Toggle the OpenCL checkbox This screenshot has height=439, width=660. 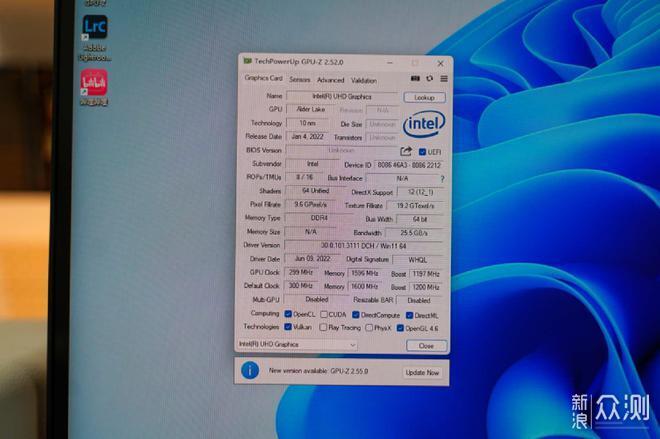[288, 314]
